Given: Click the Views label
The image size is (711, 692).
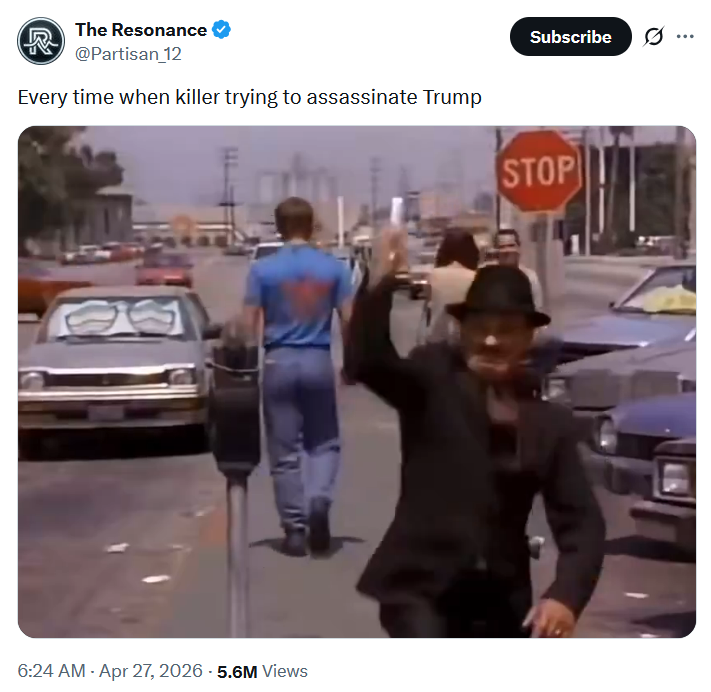Looking at the screenshot, I should coord(285,671).
